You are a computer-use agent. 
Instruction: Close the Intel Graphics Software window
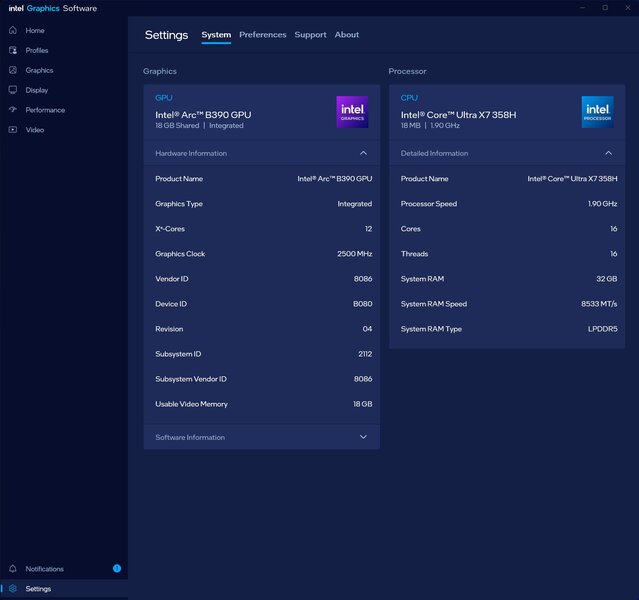(628, 8)
